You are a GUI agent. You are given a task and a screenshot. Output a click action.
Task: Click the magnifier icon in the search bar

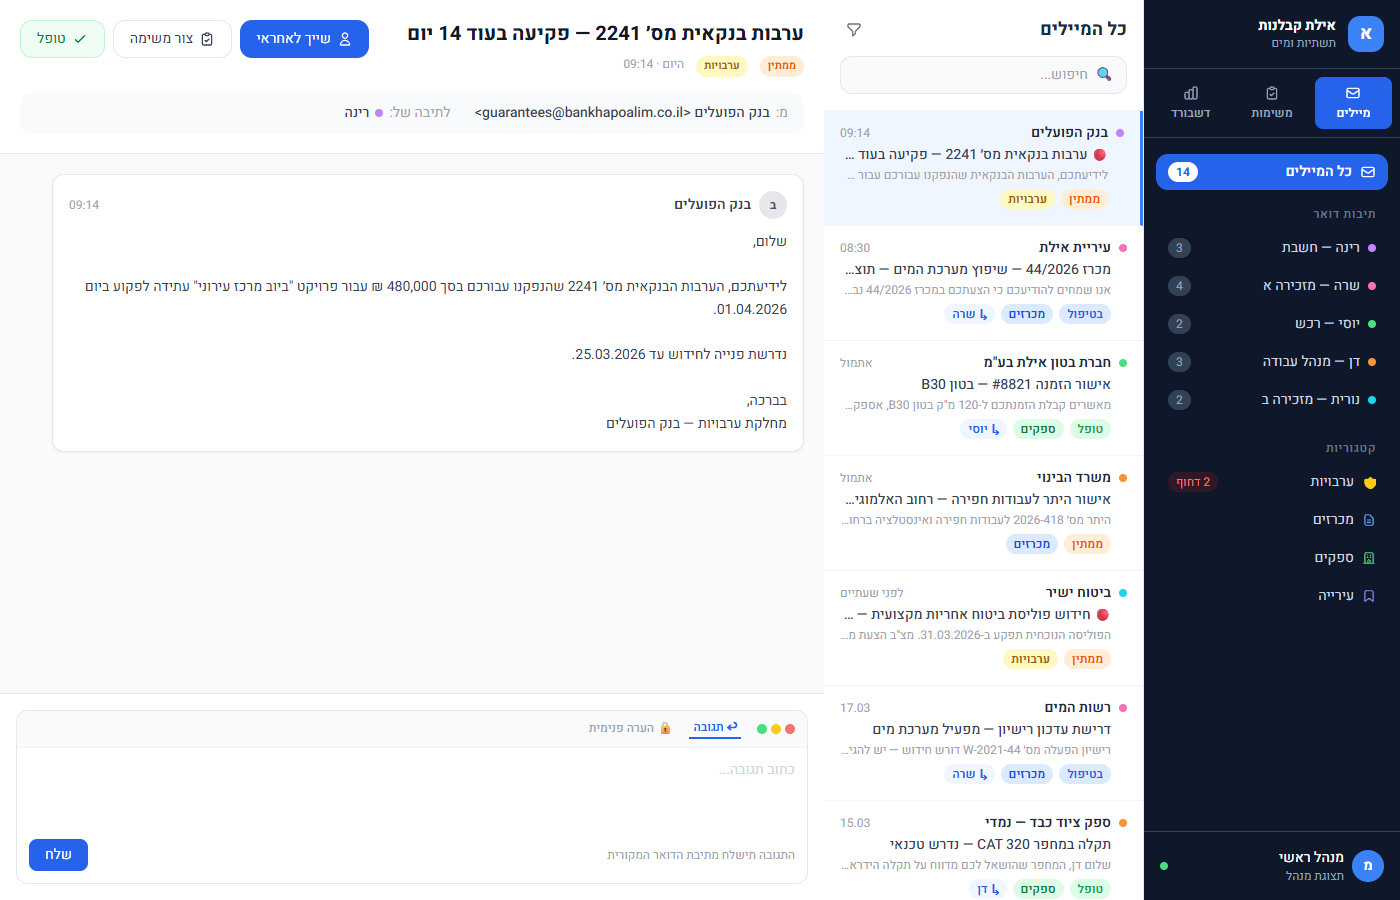coord(1104,74)
